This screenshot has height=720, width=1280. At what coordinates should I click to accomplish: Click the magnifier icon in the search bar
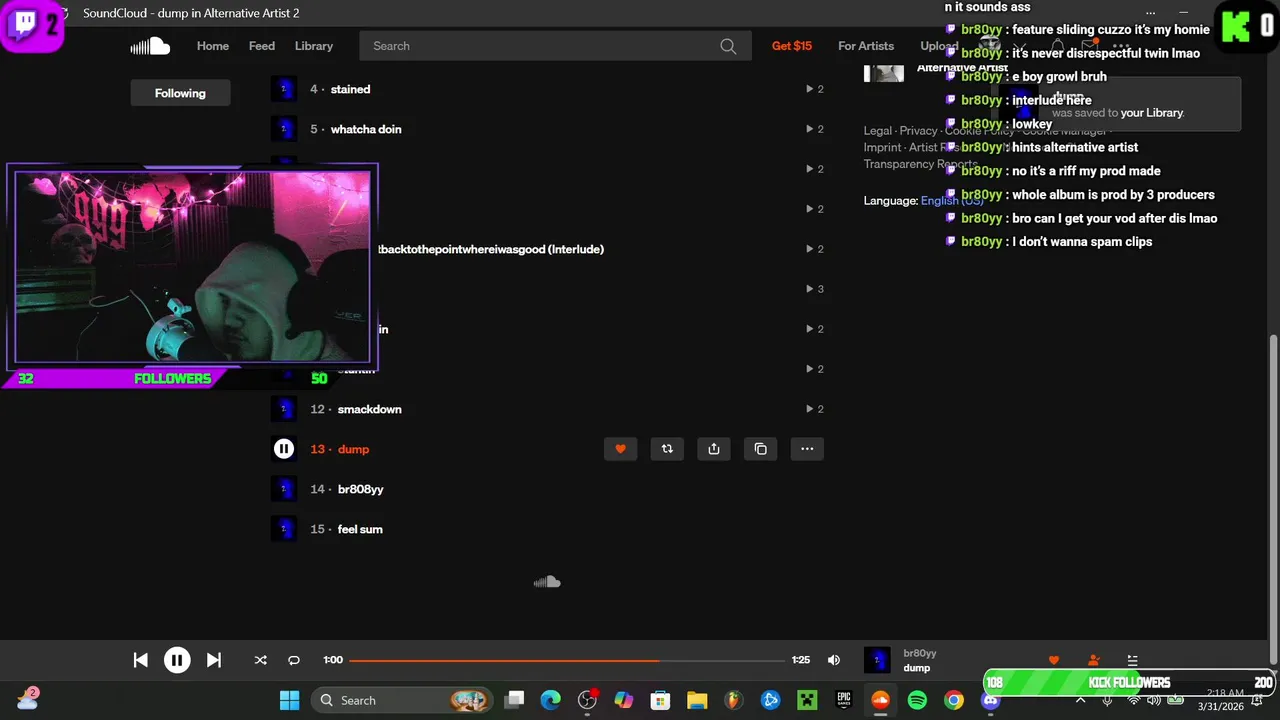click(728, 46)
